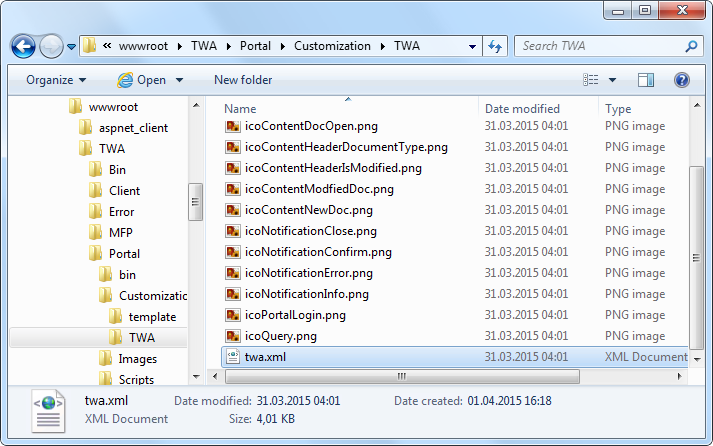Click the horizontal scrollbar thumb of file list
Screen dimensions: 713x446
click(x=402, y=376)
